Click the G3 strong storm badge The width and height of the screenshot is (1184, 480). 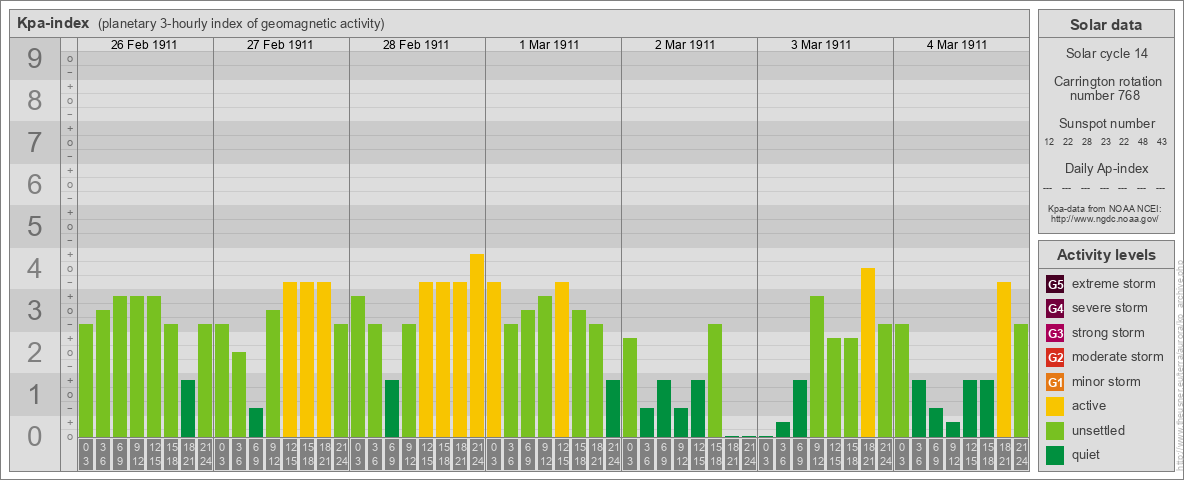click(x=1055, y=333)
